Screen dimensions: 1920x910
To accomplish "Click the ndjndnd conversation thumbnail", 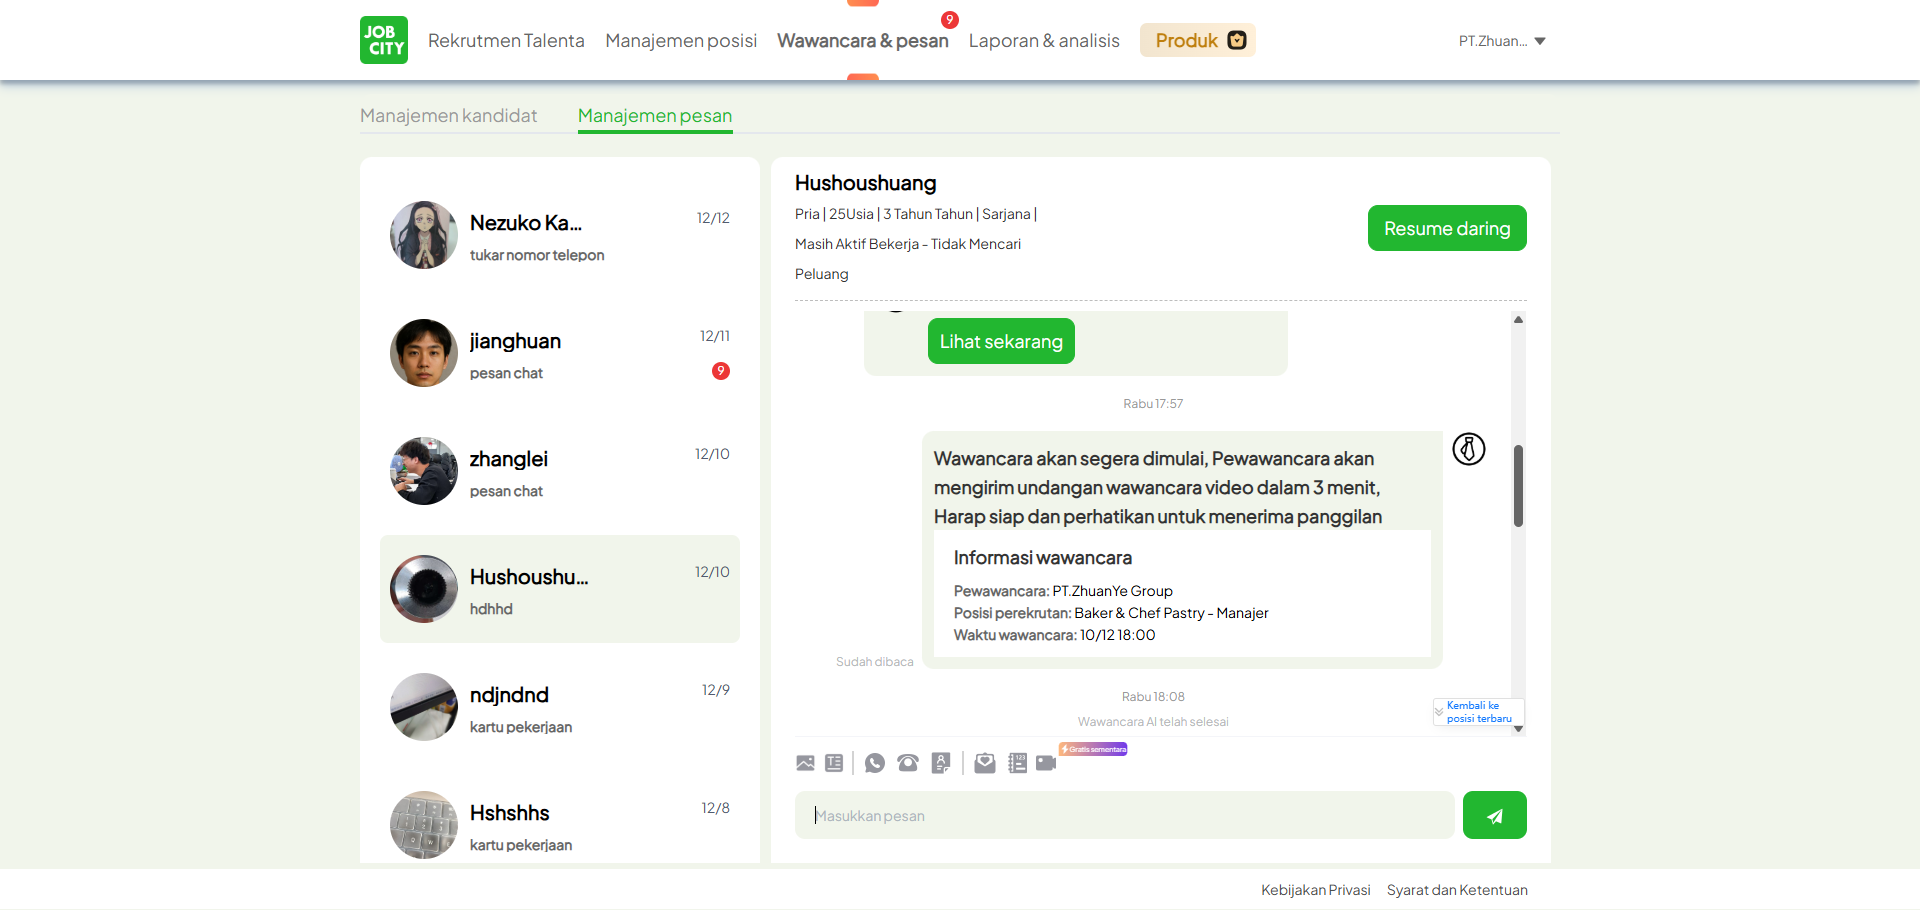I will (423, 707).
